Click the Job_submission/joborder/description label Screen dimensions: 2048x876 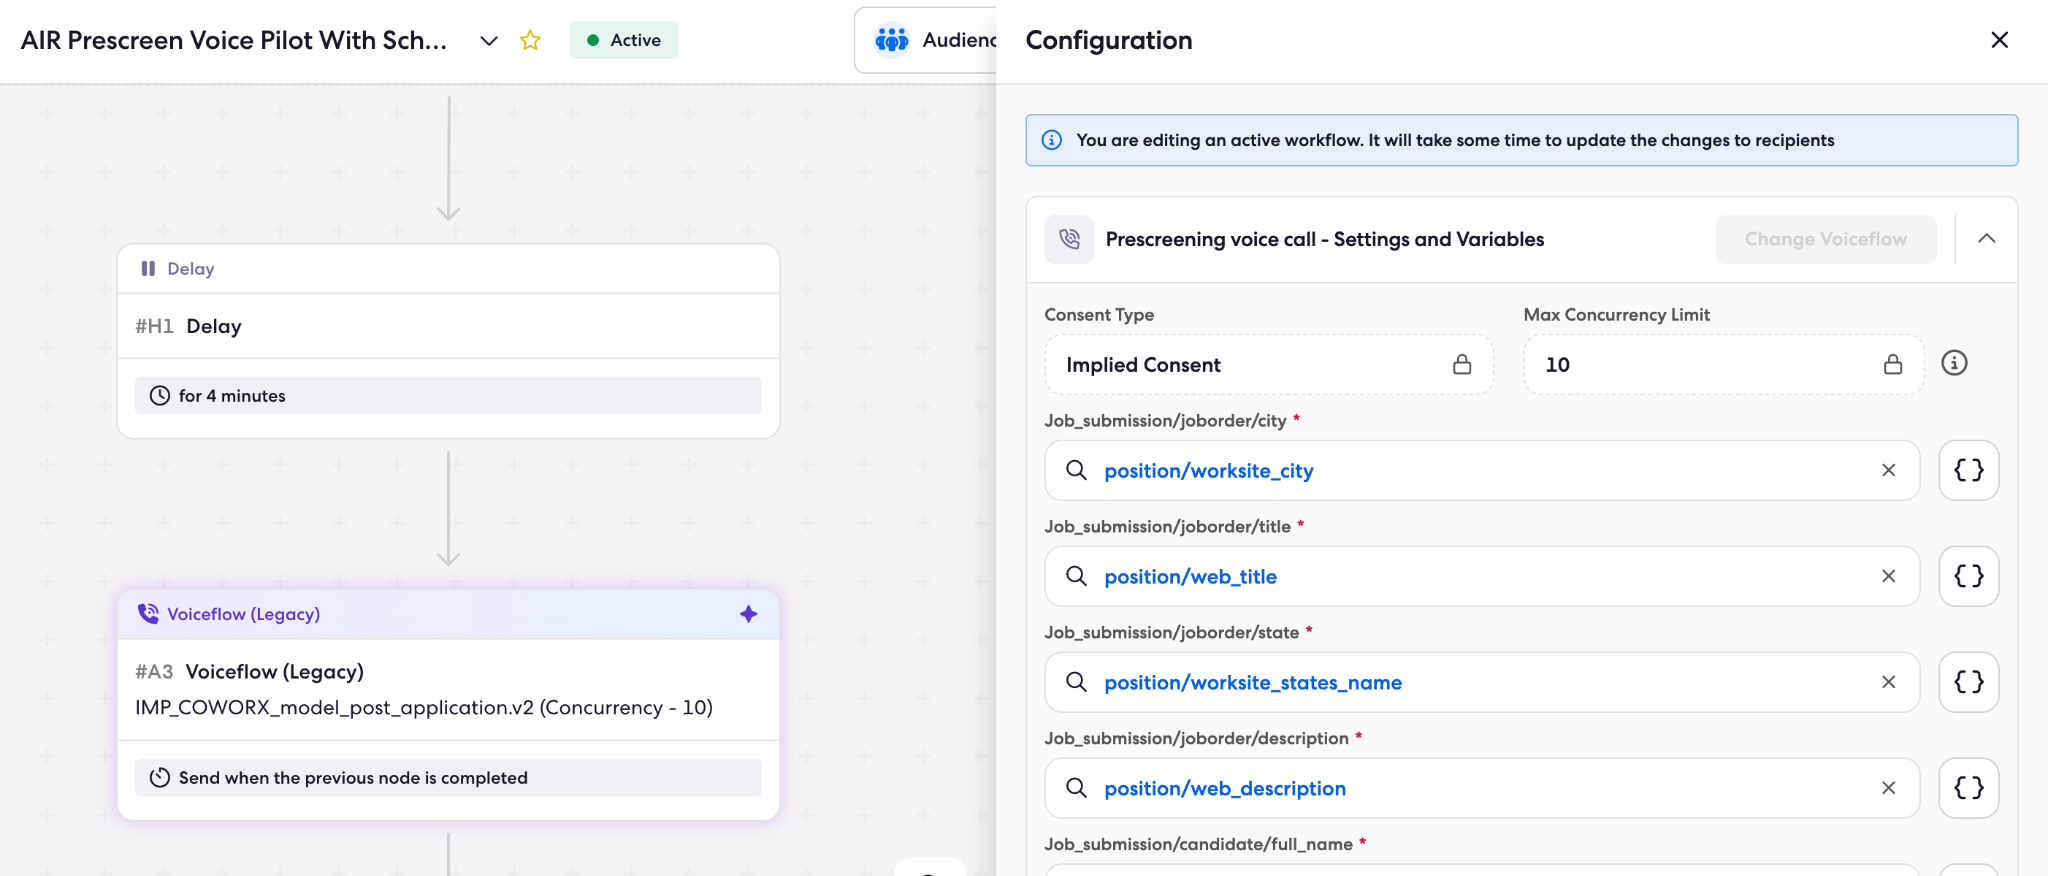(x=1197, y=739)
